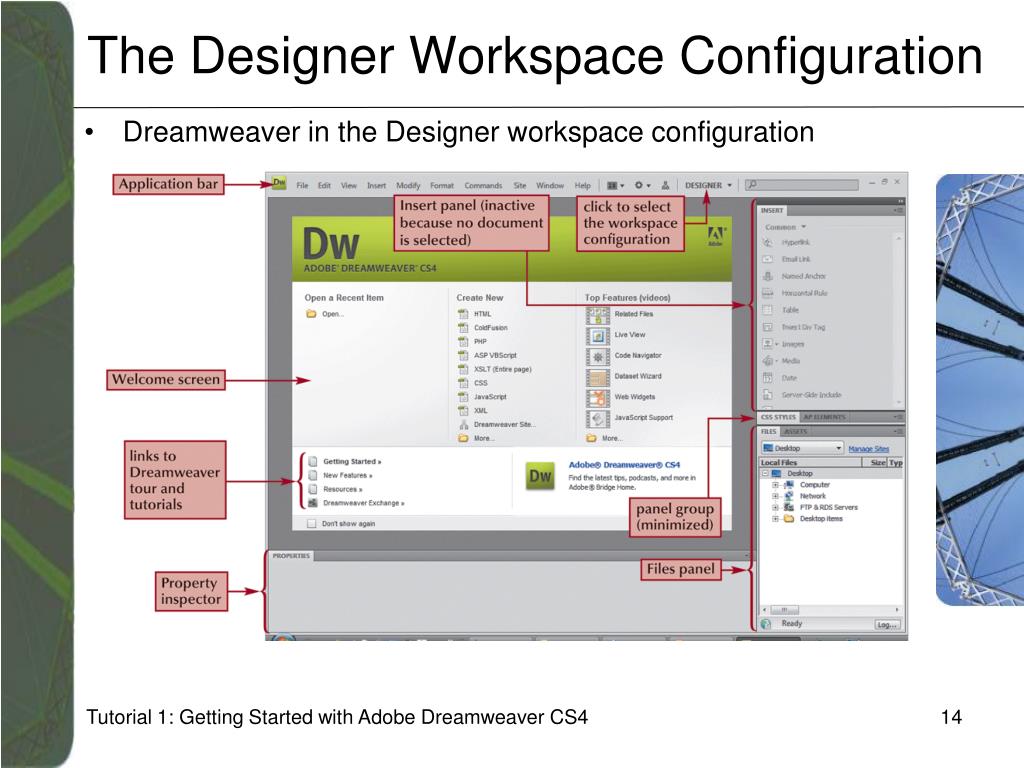Click the Server-Side Include icon
Viewport: 1024px width, 768px height.
tap(768, 395)
